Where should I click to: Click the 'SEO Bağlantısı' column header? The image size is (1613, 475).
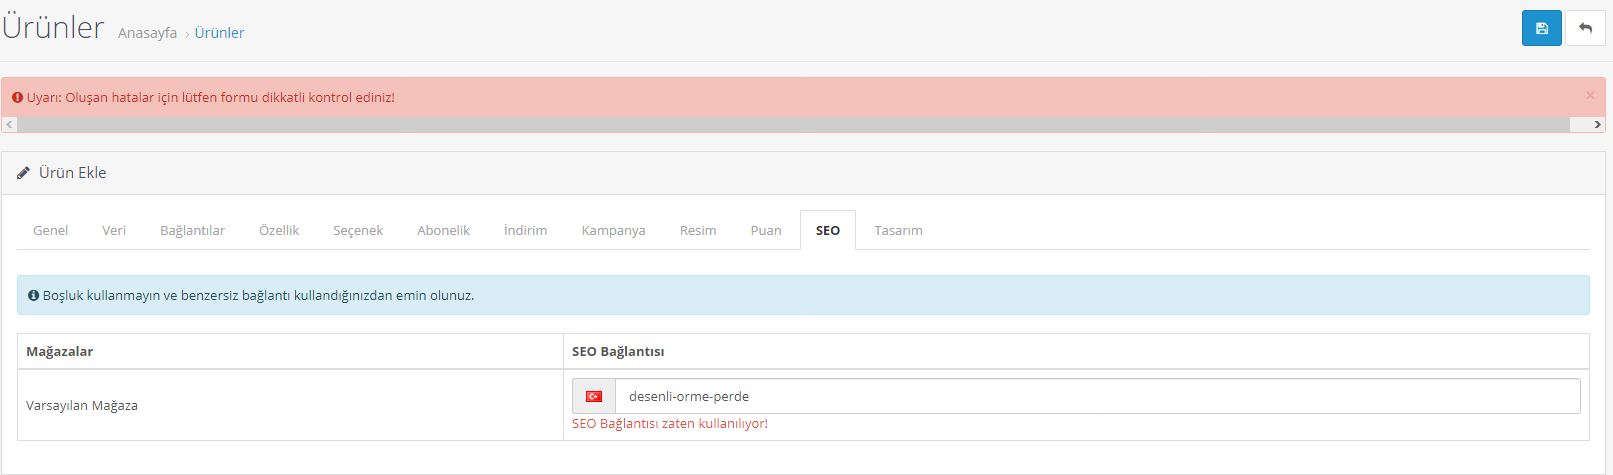click(x=618, y=352)
